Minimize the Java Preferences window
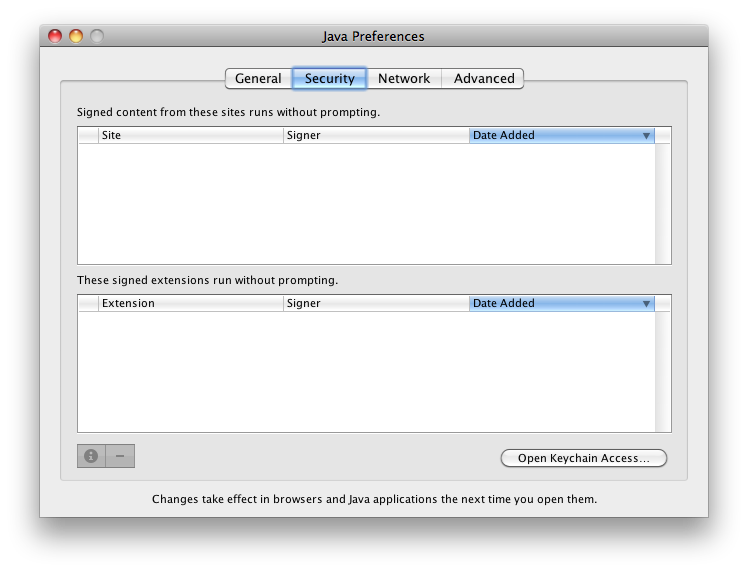 coord(76,36)
